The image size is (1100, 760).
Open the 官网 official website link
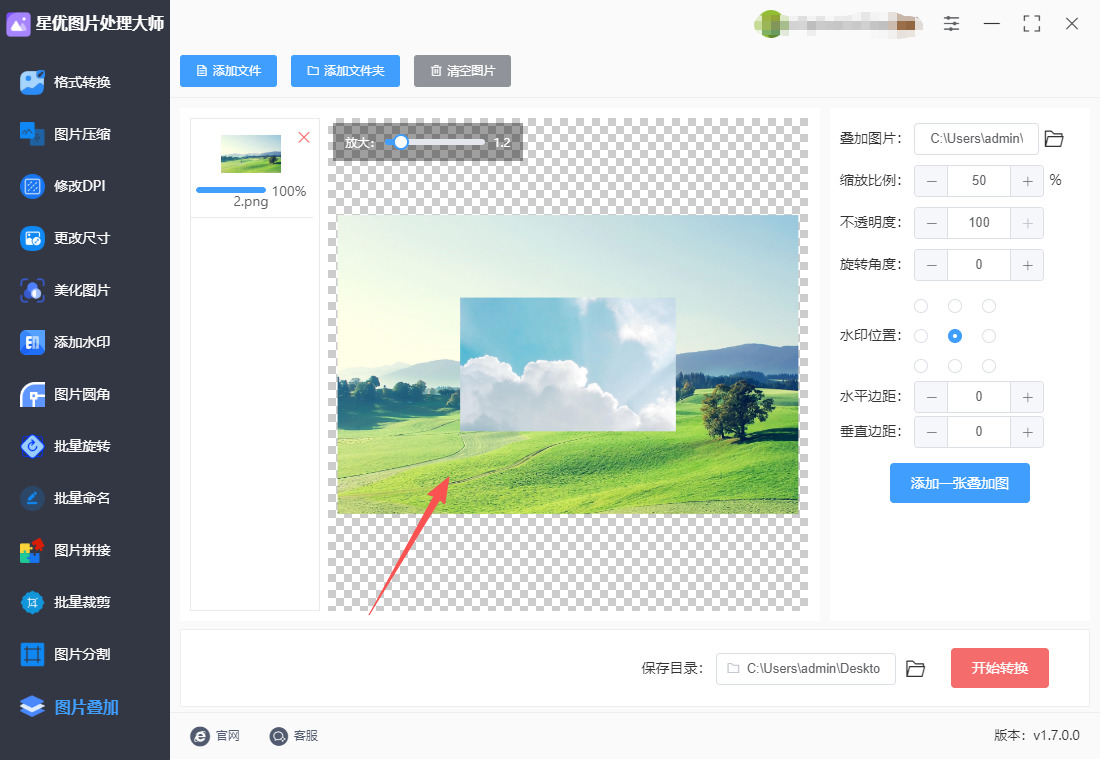click(x=215, y=735)
